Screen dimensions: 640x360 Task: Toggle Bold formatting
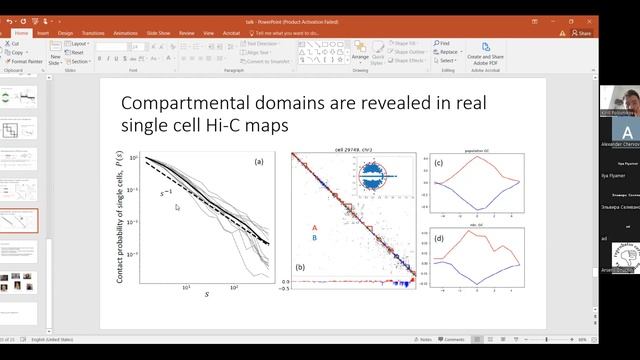[99, 59]
